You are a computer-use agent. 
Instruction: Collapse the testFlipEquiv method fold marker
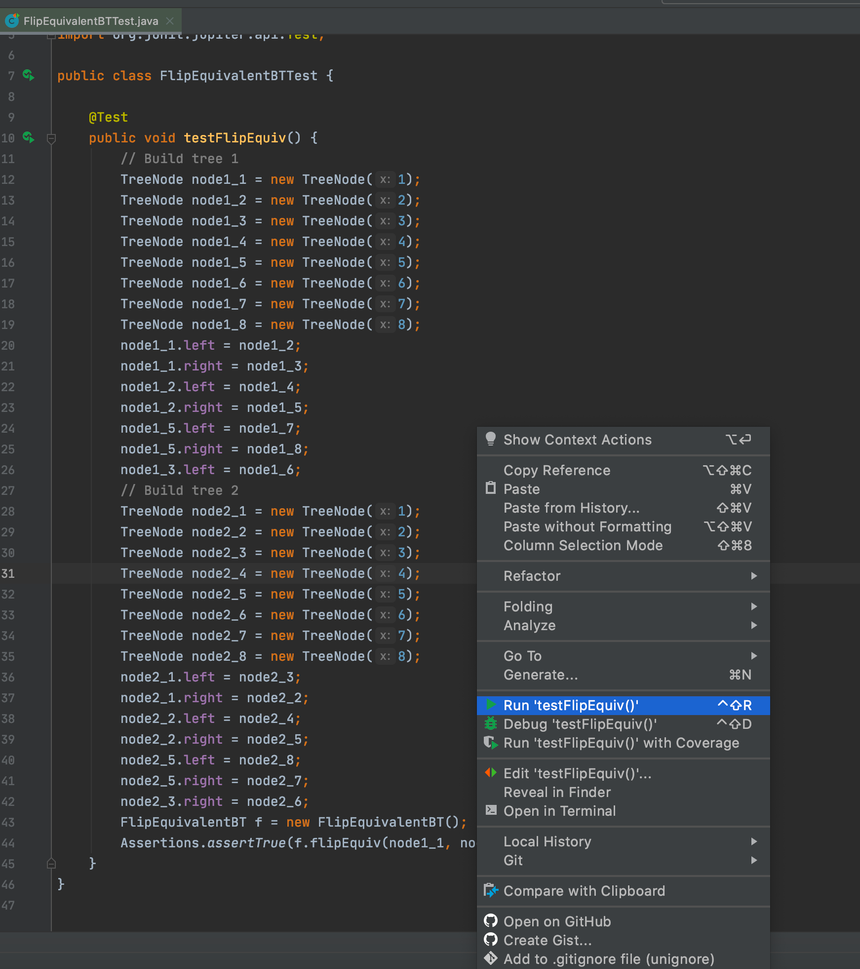point(51,139)
